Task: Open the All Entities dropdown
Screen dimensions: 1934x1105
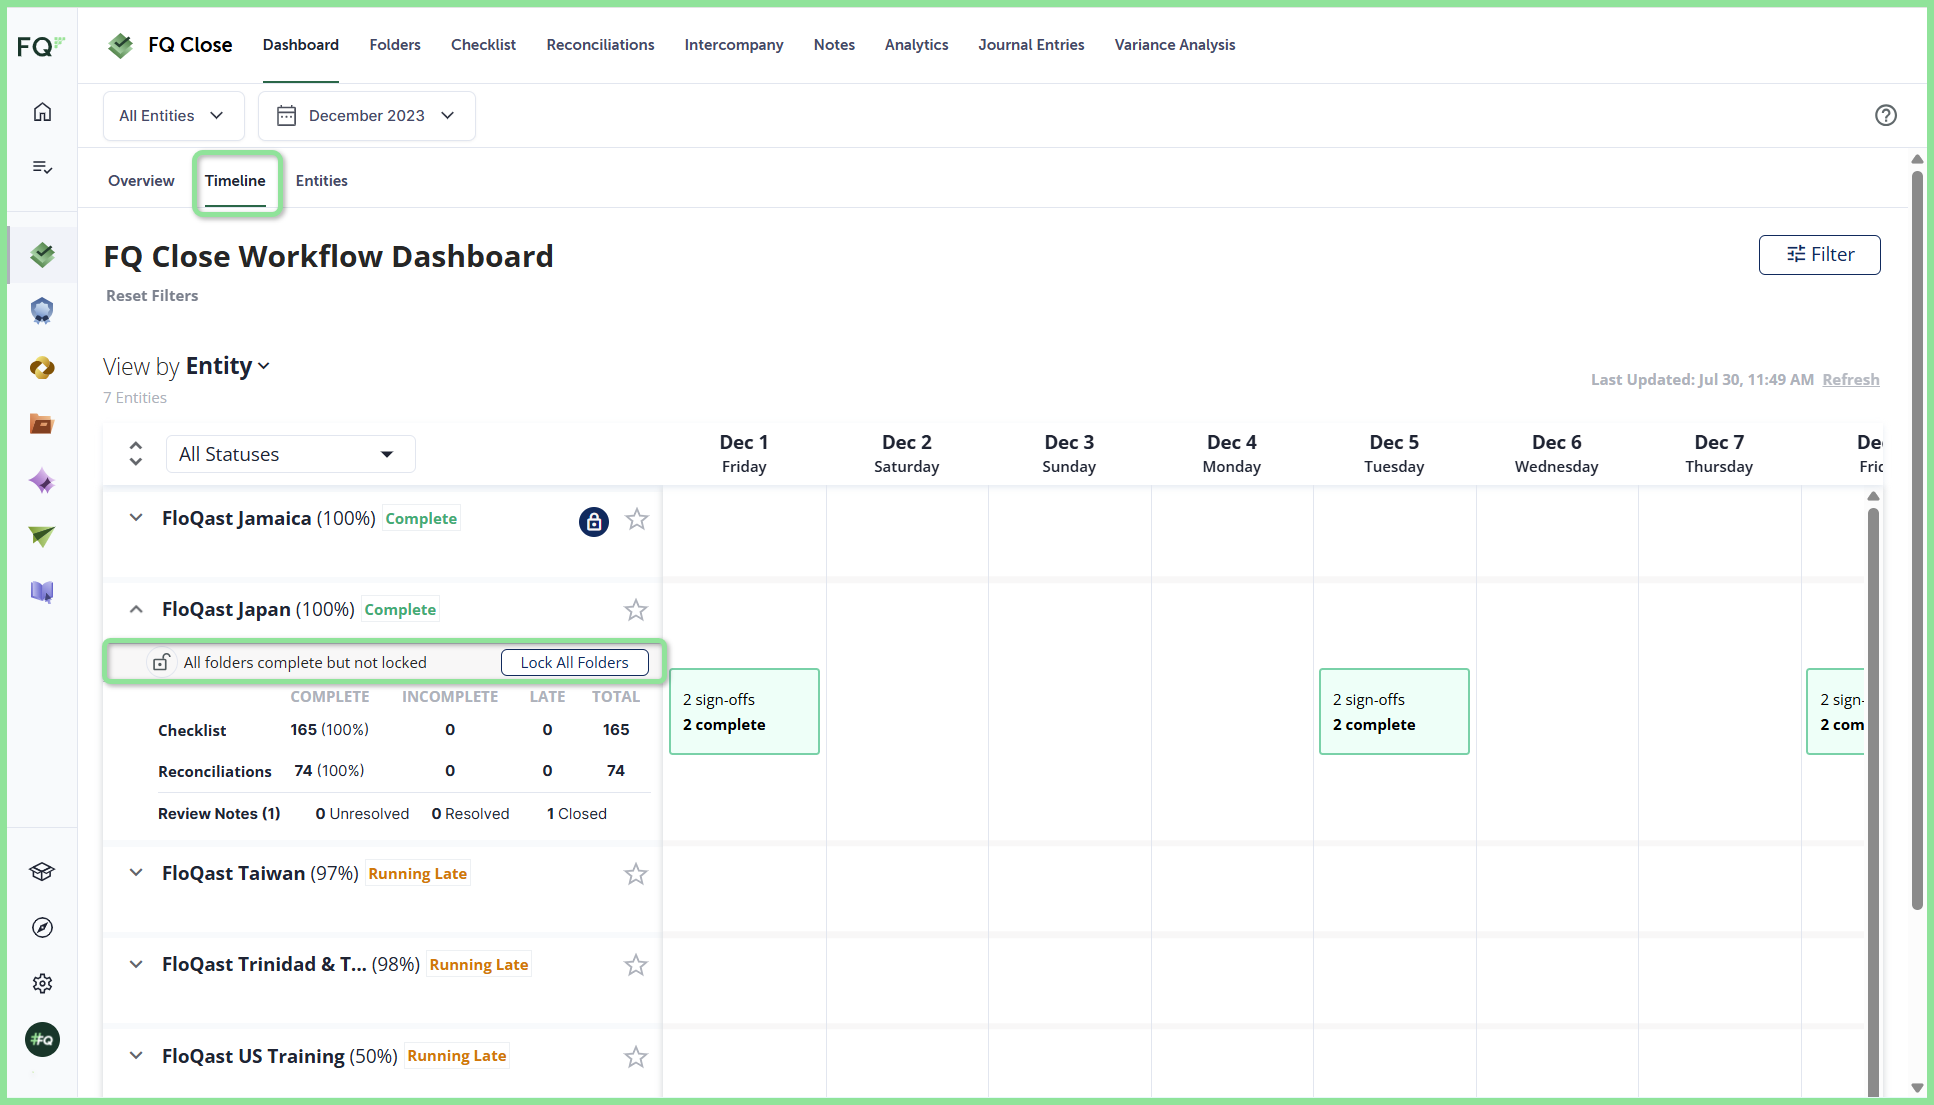Action: 173,116
